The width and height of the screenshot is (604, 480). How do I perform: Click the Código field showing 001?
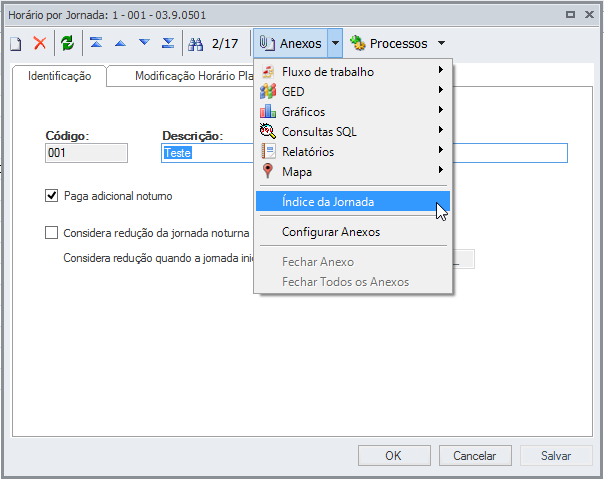coord(86,153)
